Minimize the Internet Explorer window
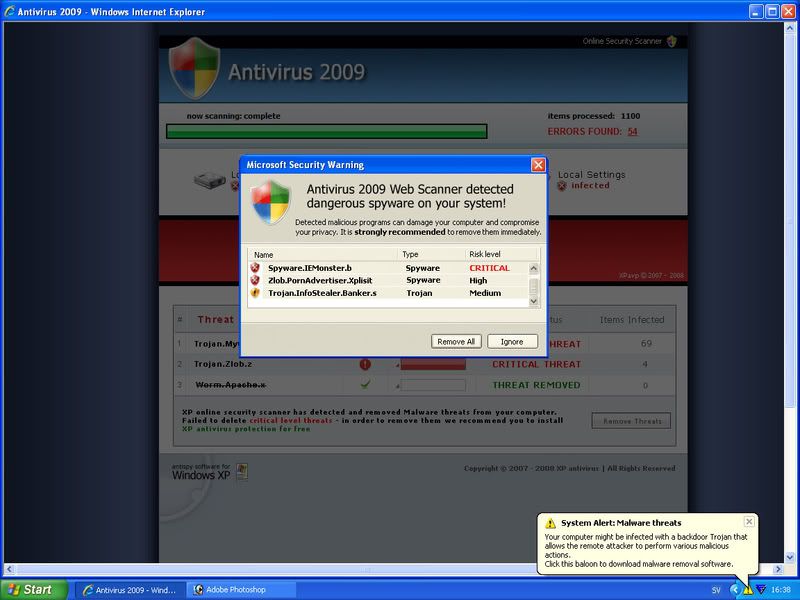Viewport: 800px width, 600px height. click(x=756, y=11)
